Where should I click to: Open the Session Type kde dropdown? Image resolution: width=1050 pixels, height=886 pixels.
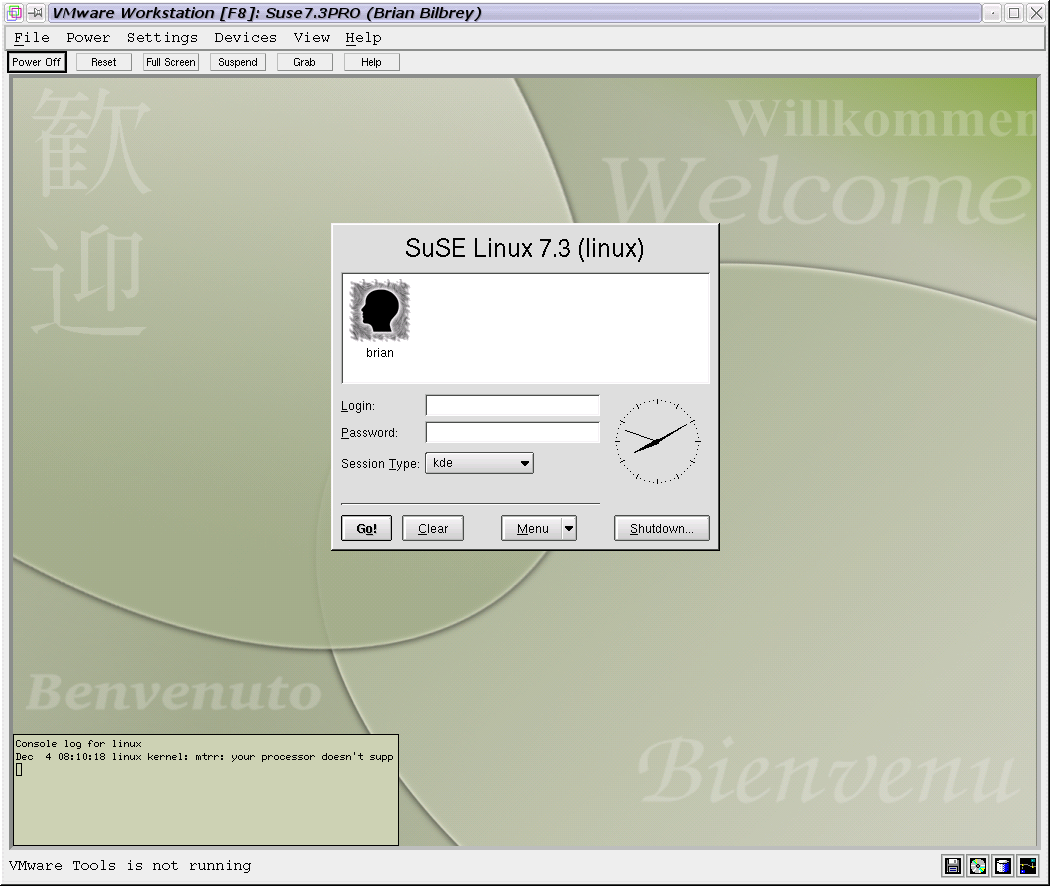[479, 463]
